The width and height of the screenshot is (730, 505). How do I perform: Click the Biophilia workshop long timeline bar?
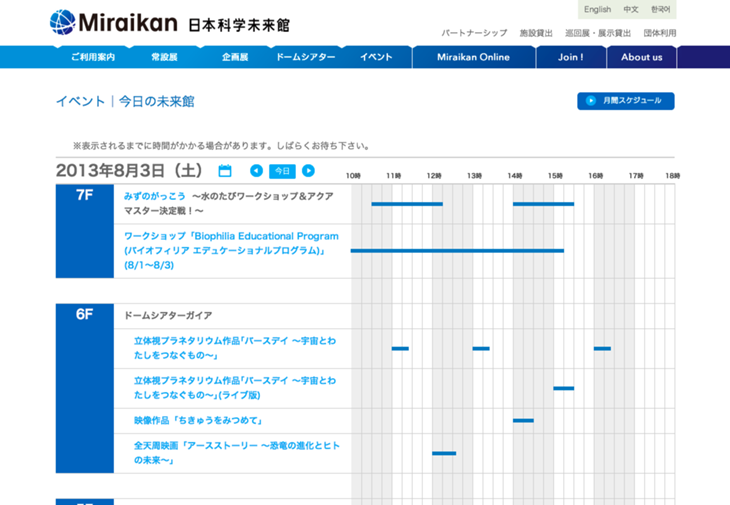point(457,251)
